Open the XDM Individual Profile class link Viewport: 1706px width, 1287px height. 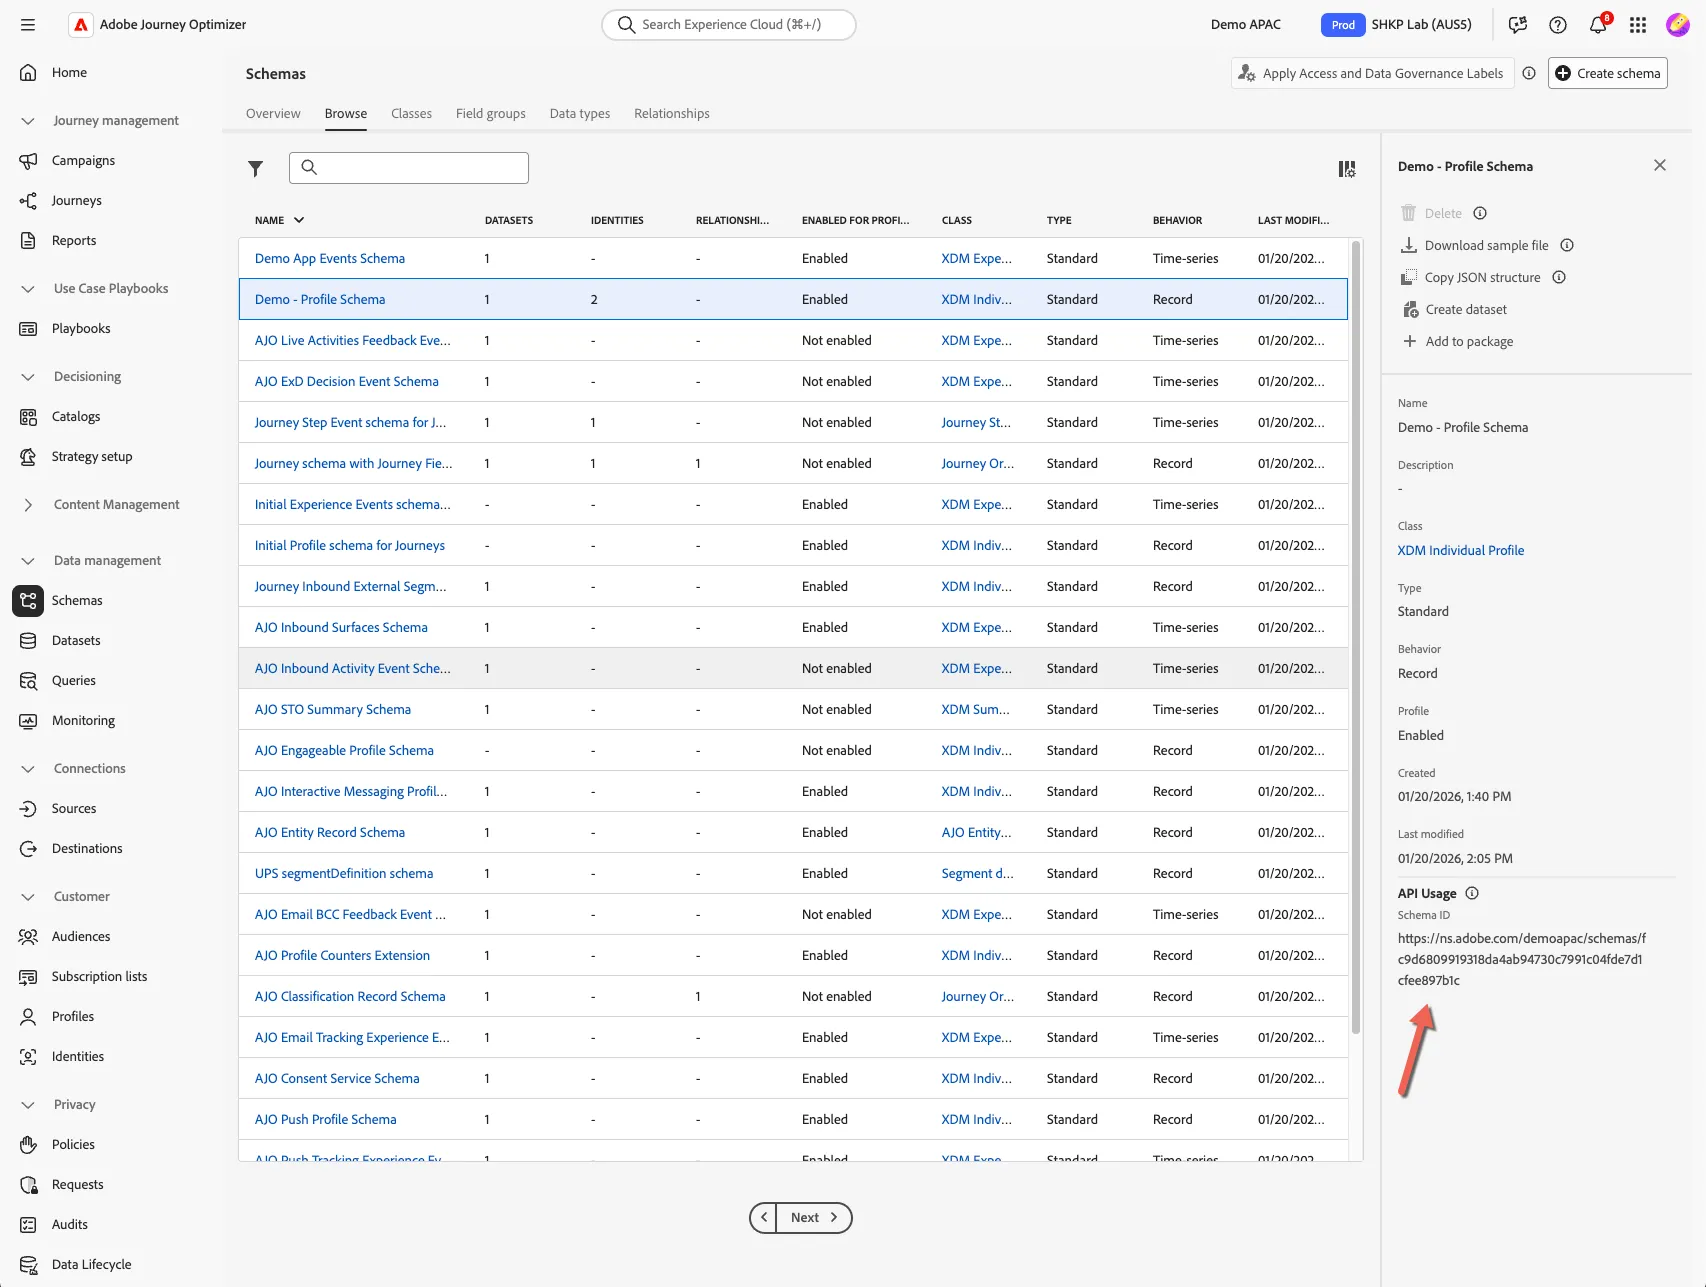(x=1460, y=550)
